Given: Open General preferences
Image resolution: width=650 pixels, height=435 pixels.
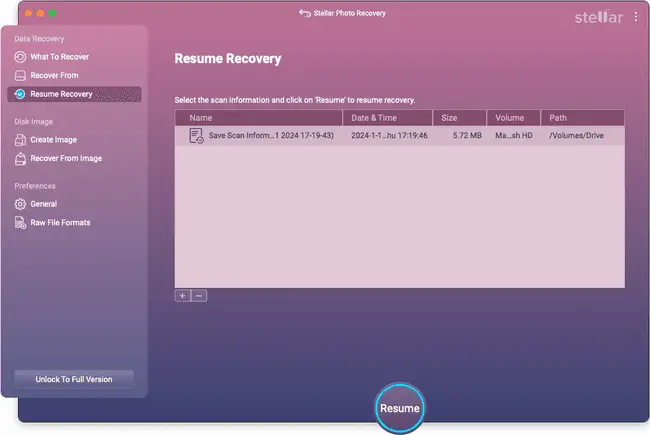Looking at the screenshot, I should point(44,204).
